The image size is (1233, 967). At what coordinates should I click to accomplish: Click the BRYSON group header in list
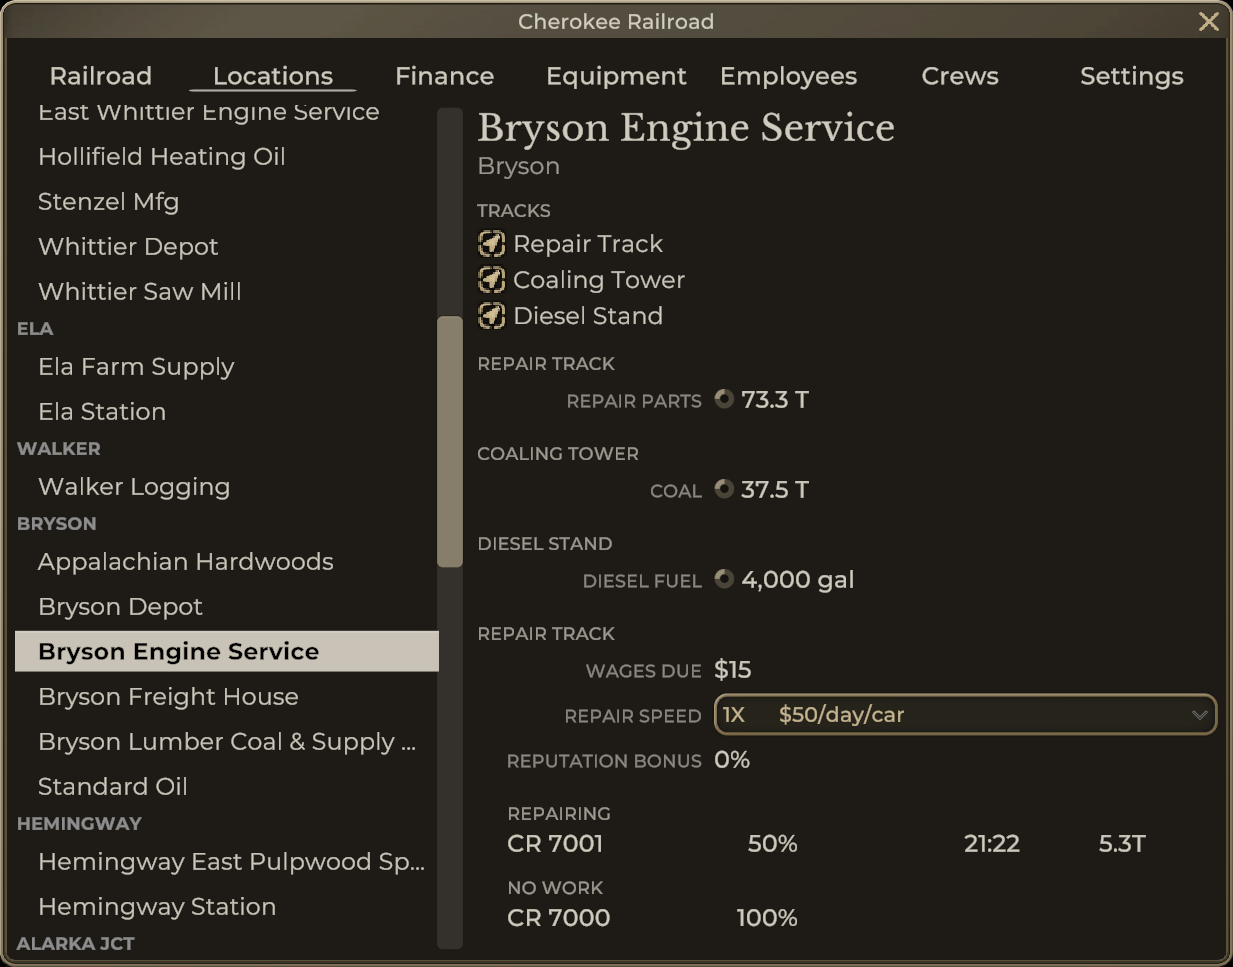pos(57,523)
